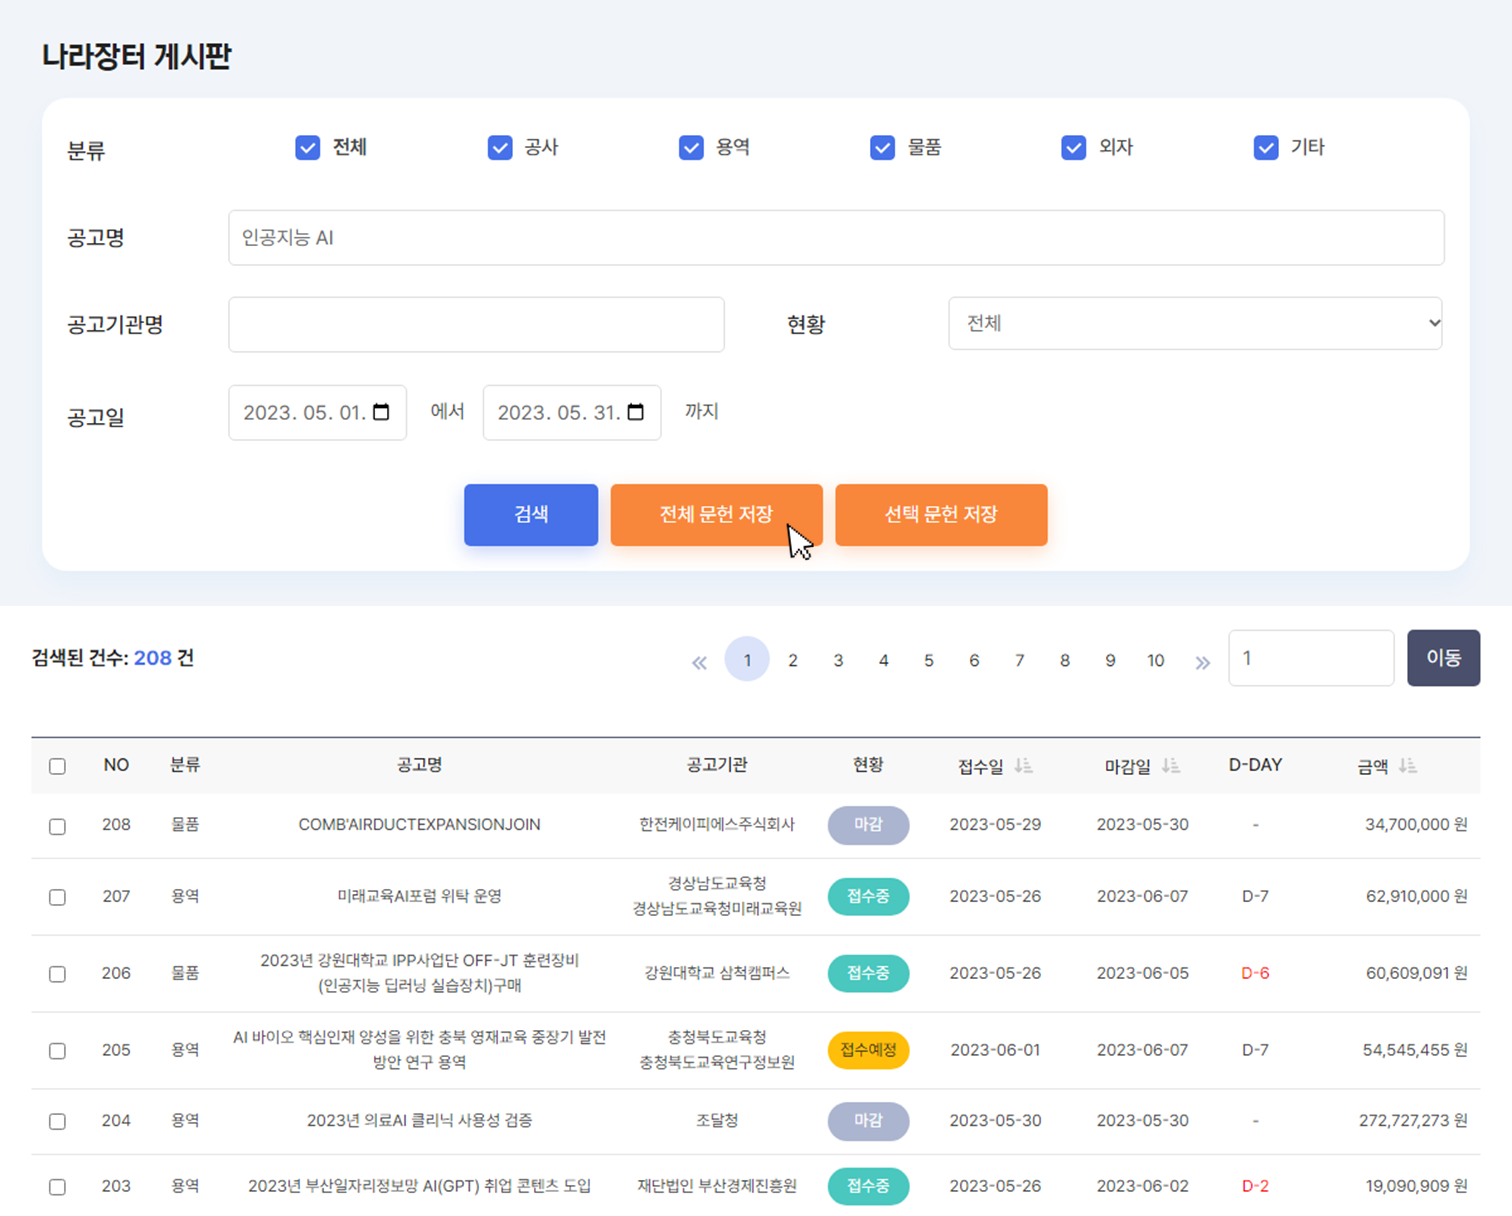Select row 207 checkbox

(58, 897)
